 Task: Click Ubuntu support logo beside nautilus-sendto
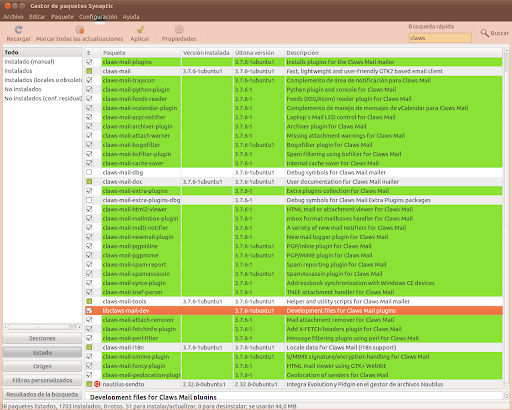(x=97, y=384)
